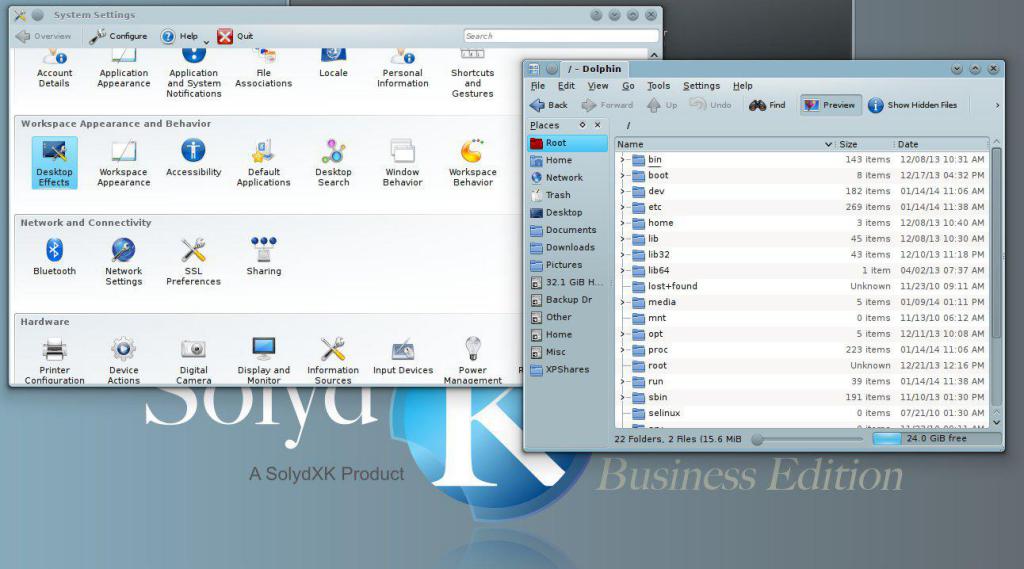Viewport: 1024px width, 569px height.
Task: Open Shortcuts and Gestures settings
Action: coord(472,74)
